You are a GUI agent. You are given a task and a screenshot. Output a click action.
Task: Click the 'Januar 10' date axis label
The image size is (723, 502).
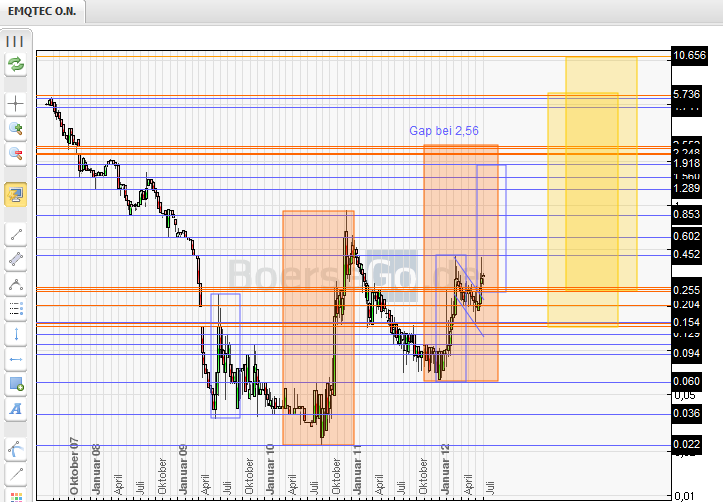point(270,469)
